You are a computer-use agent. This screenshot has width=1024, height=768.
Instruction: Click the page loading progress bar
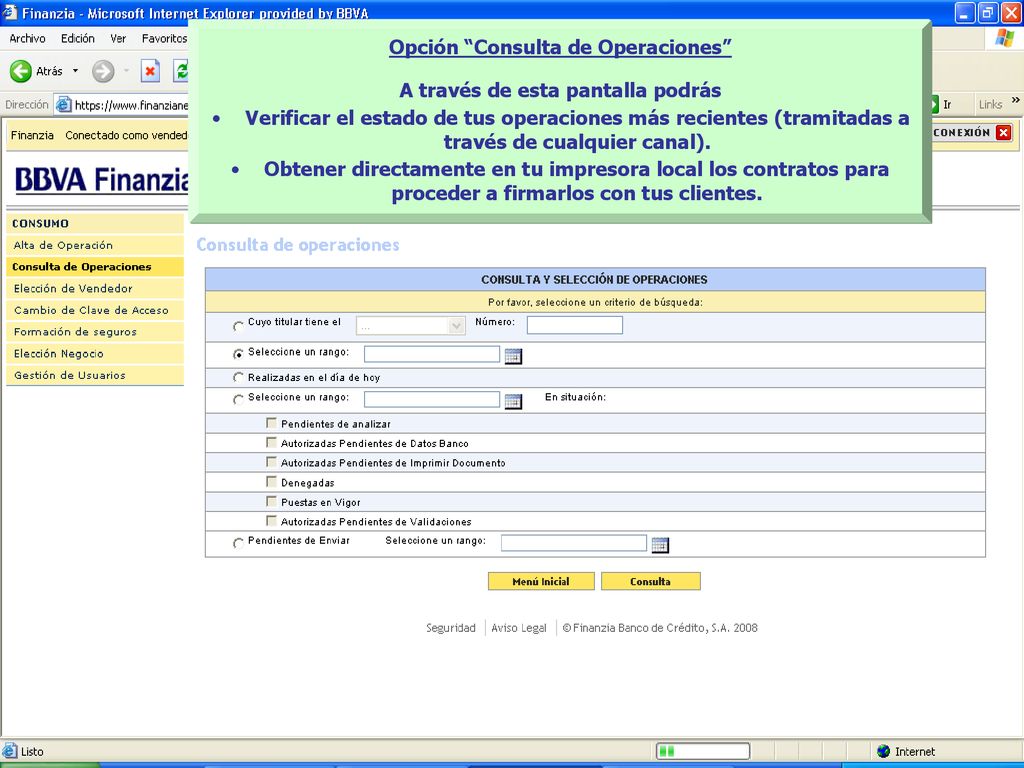[703, 751]
